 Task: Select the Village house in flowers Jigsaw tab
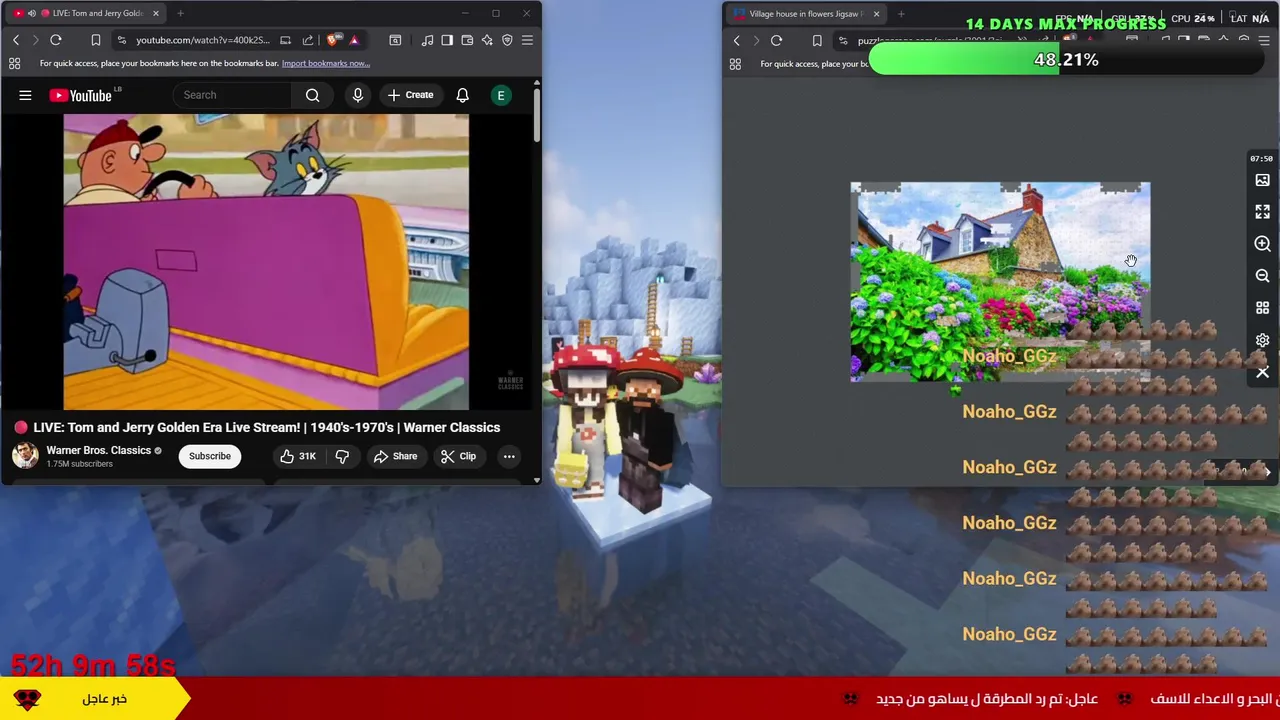tap(808, 14)
